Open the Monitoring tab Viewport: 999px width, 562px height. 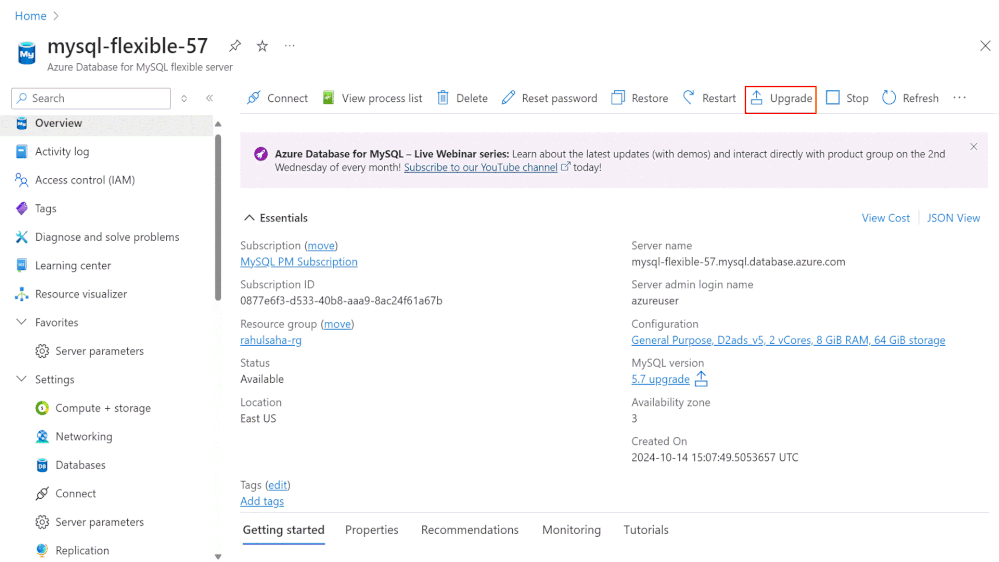pos(571,530)
